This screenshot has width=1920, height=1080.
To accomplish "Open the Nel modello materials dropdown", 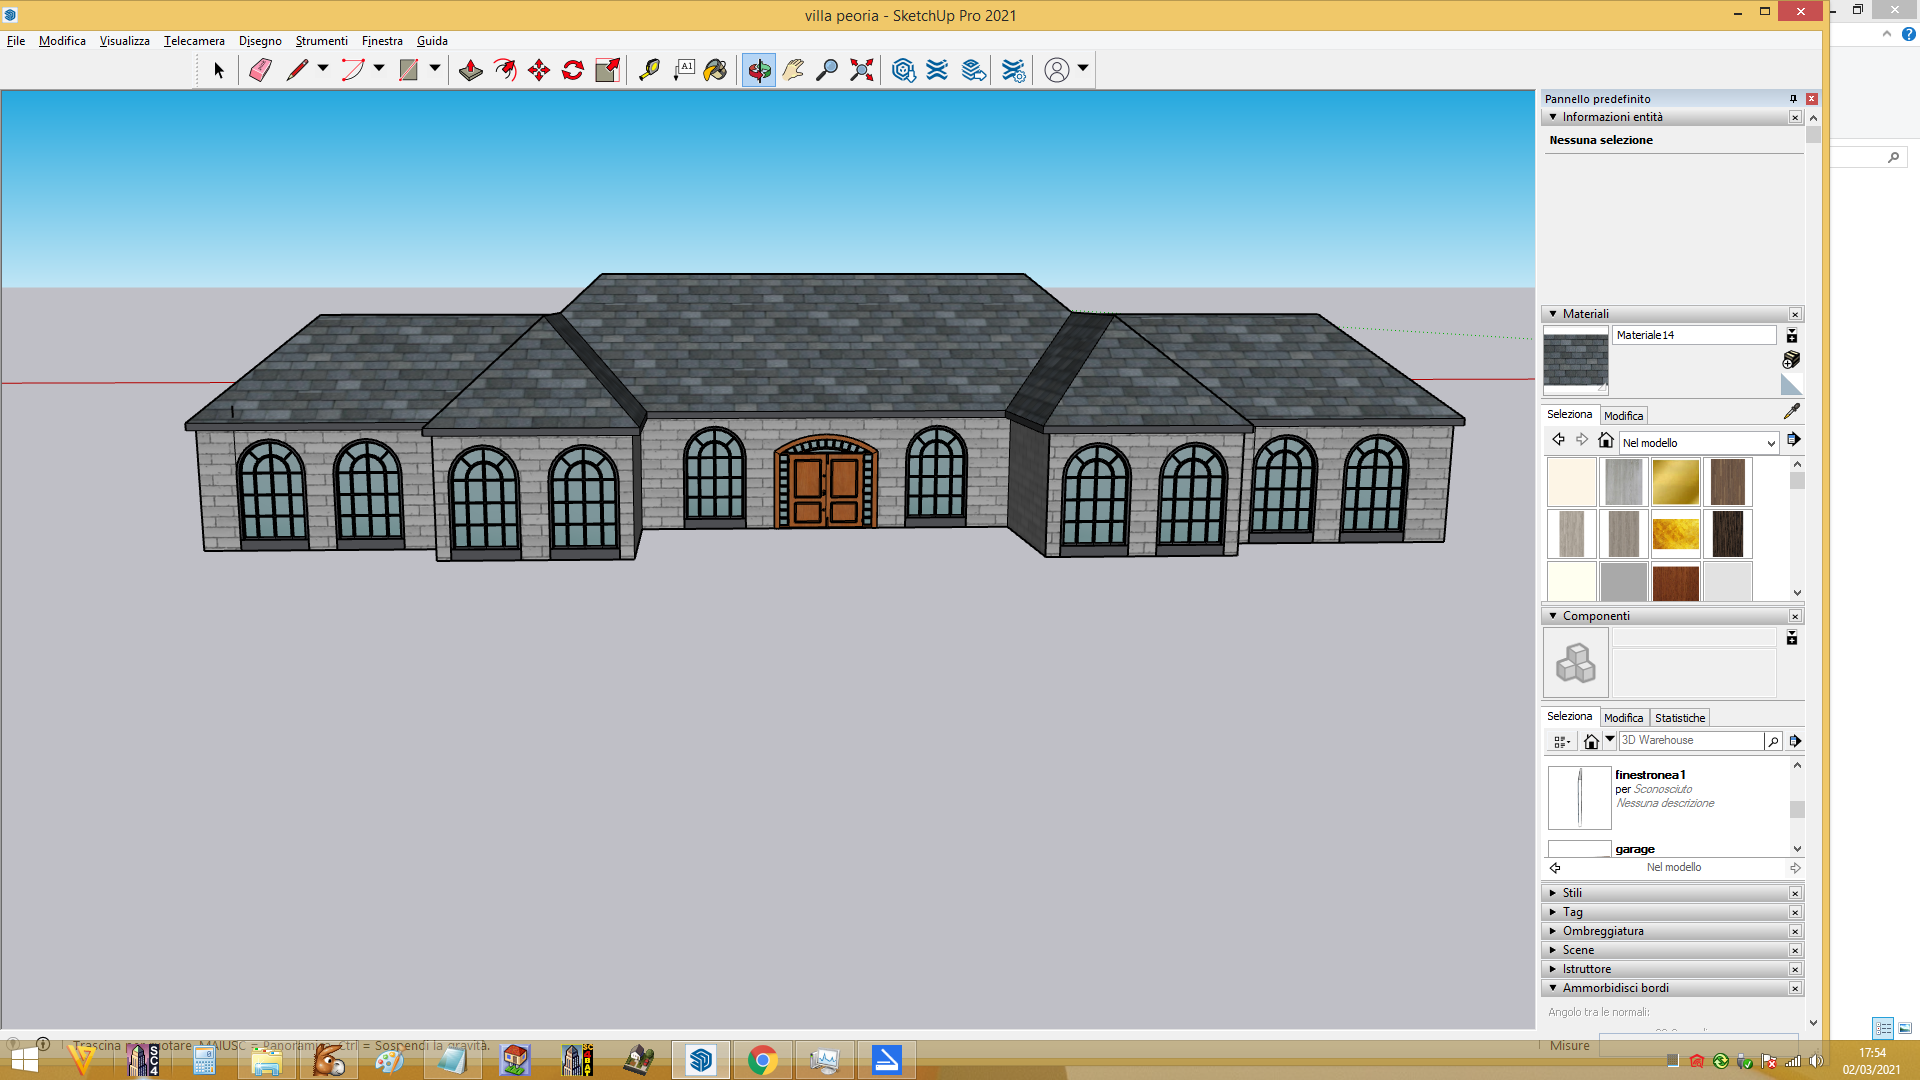I will (x=1699, y=442).
